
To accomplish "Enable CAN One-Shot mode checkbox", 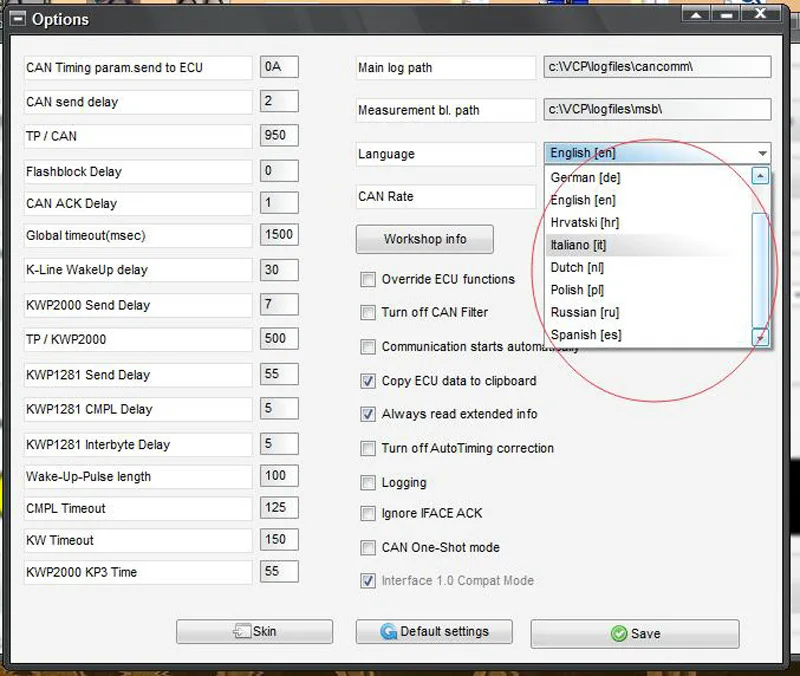I will point(367,548).
